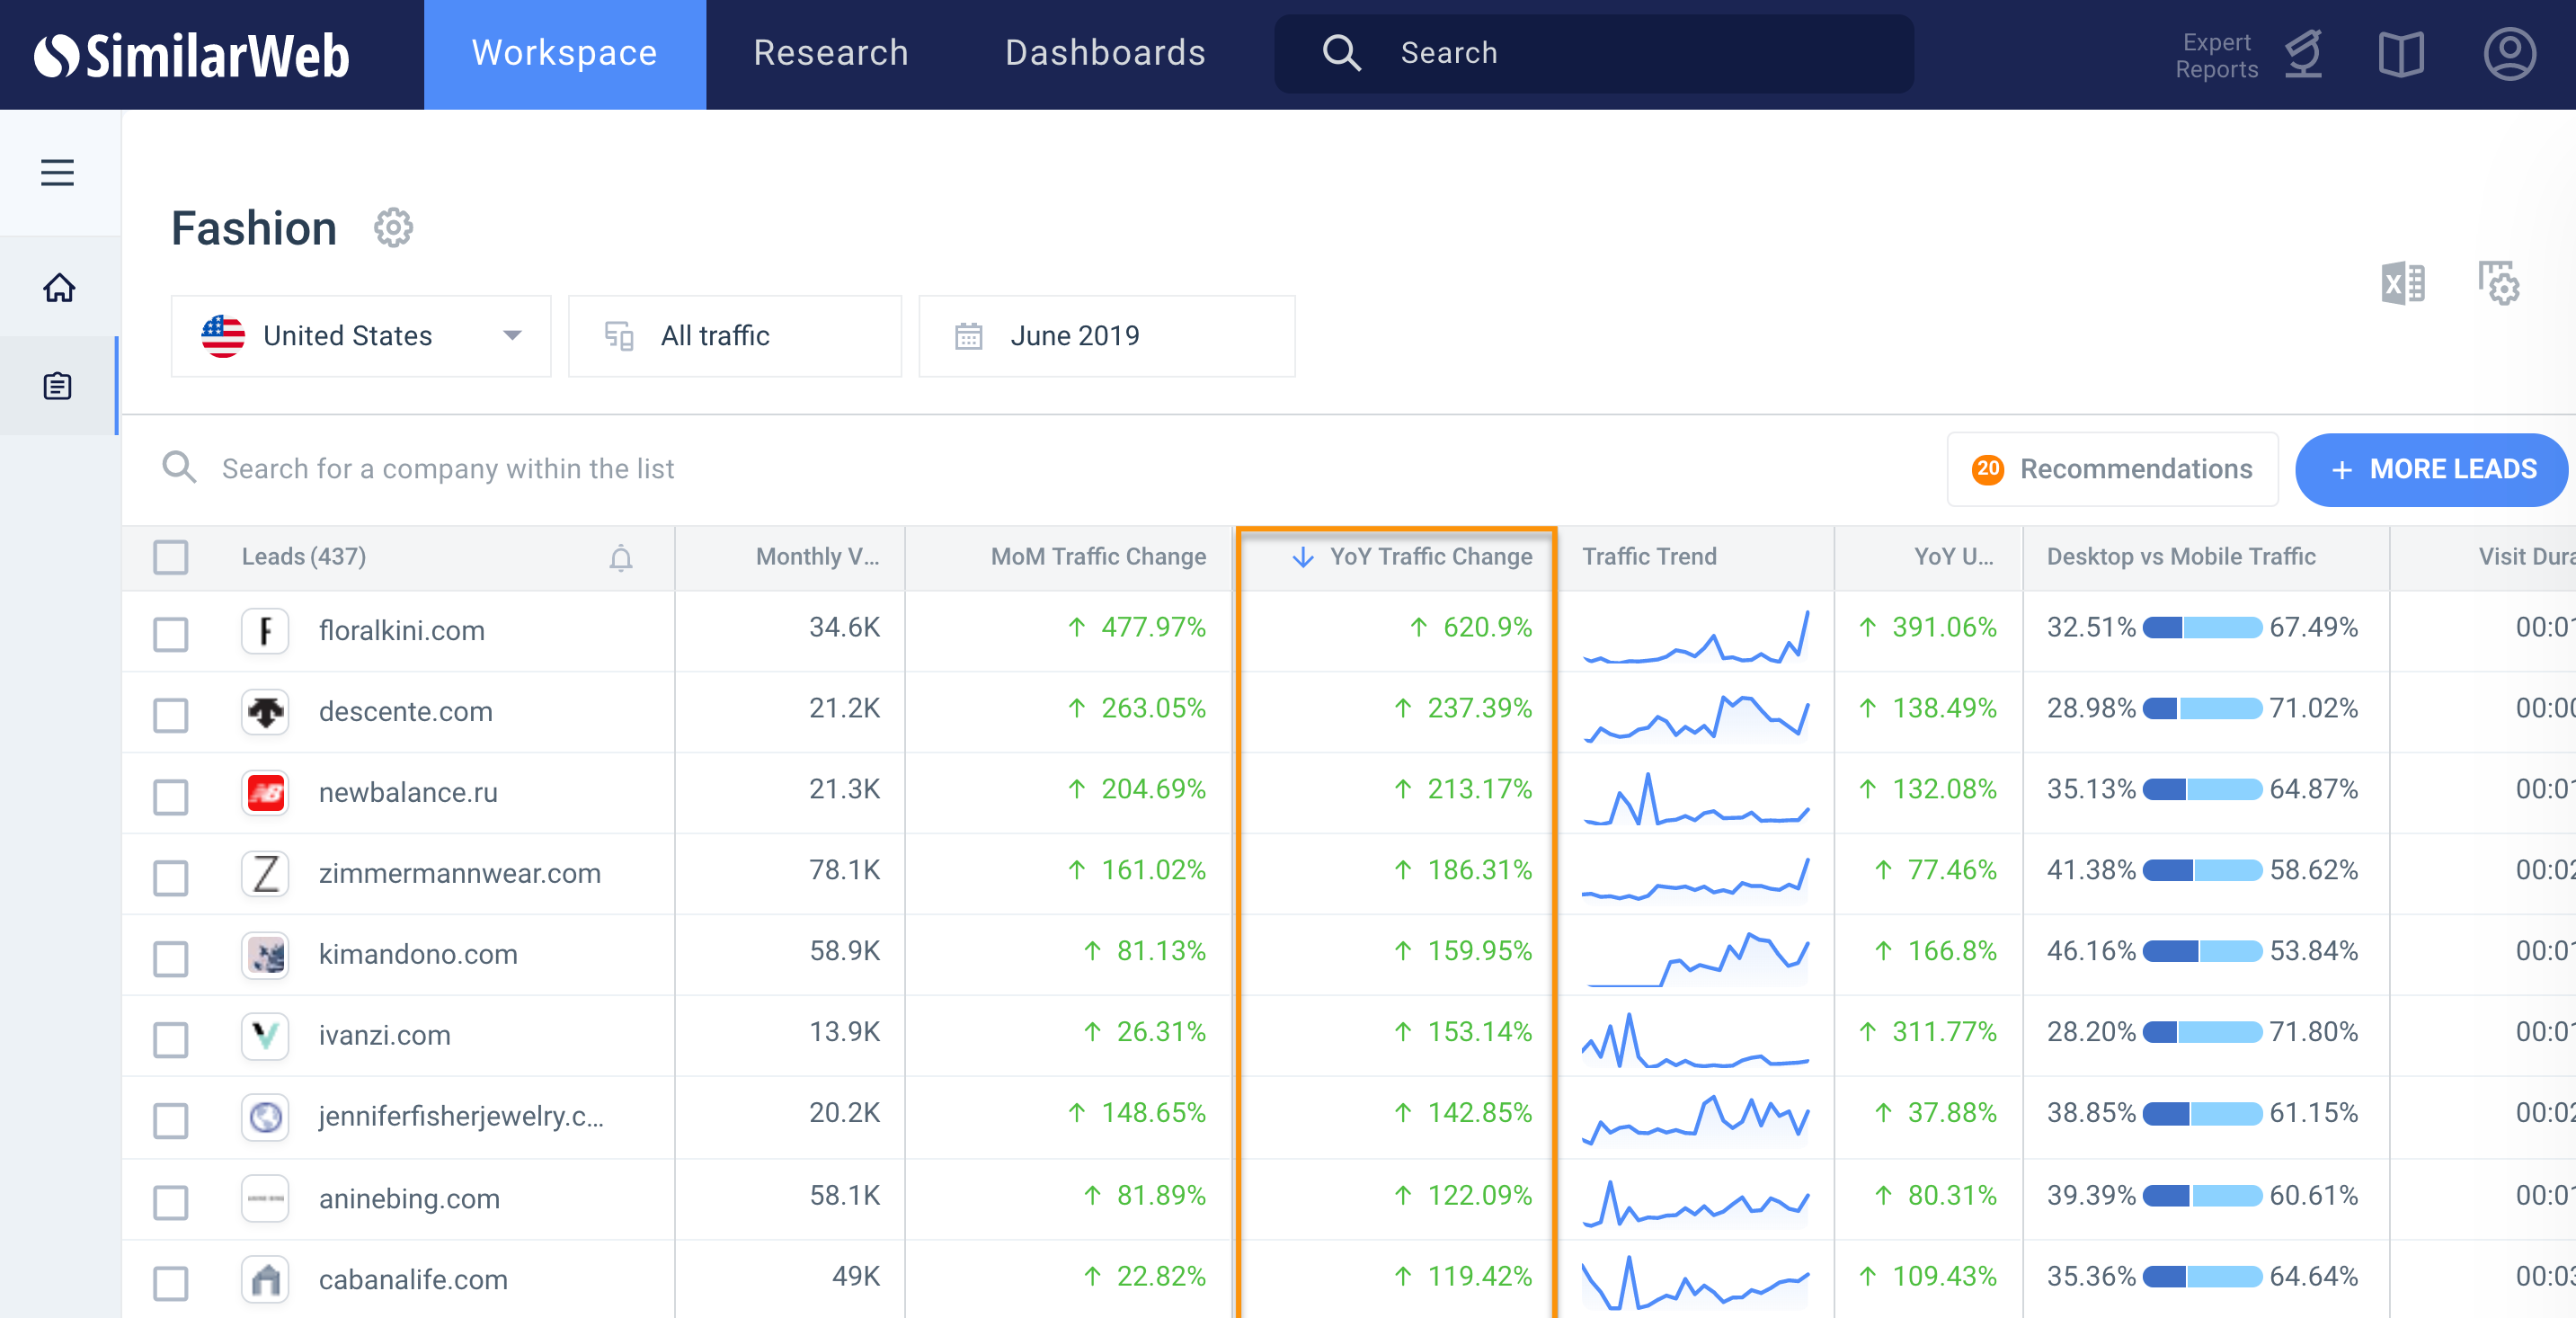Focus the top Search field
The height and width of the screenshot is (1318, 2576).
[1594, 54]
